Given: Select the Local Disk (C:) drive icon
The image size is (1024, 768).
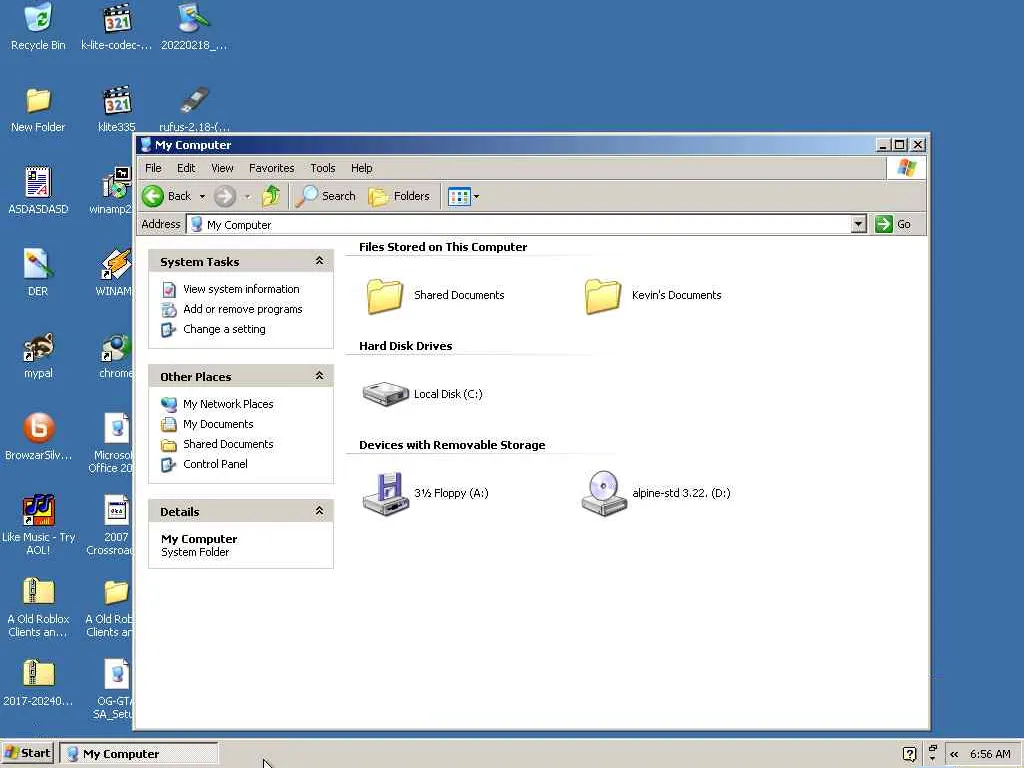Looking at the screenshot, I should click(x=385, y=394).
